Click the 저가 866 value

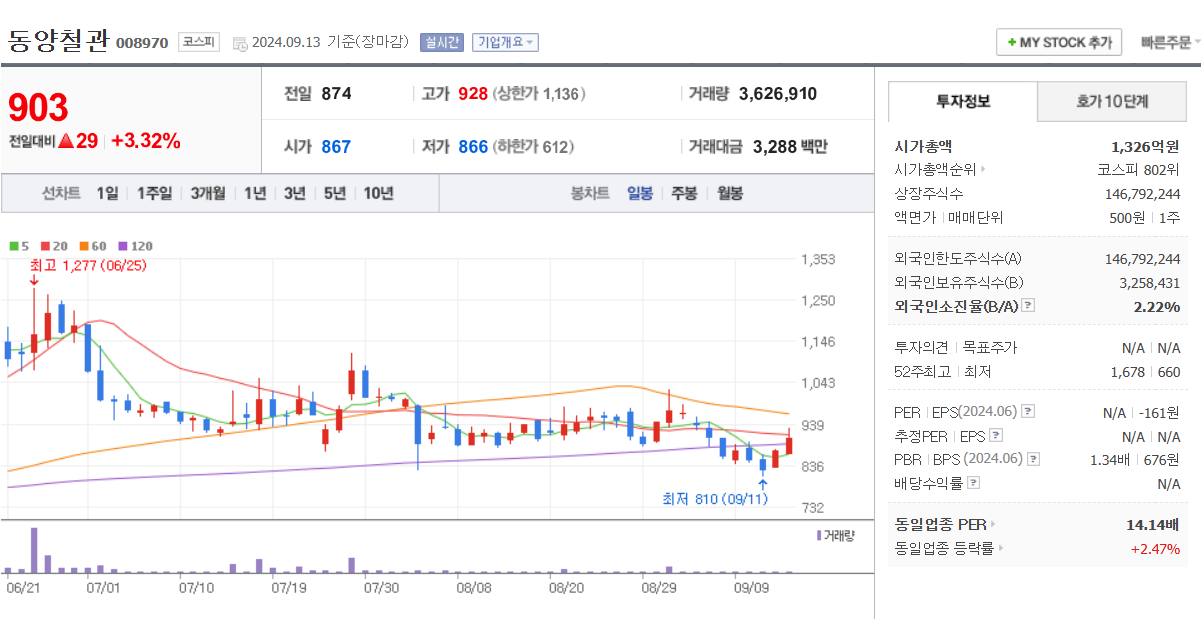click(472, 147)
